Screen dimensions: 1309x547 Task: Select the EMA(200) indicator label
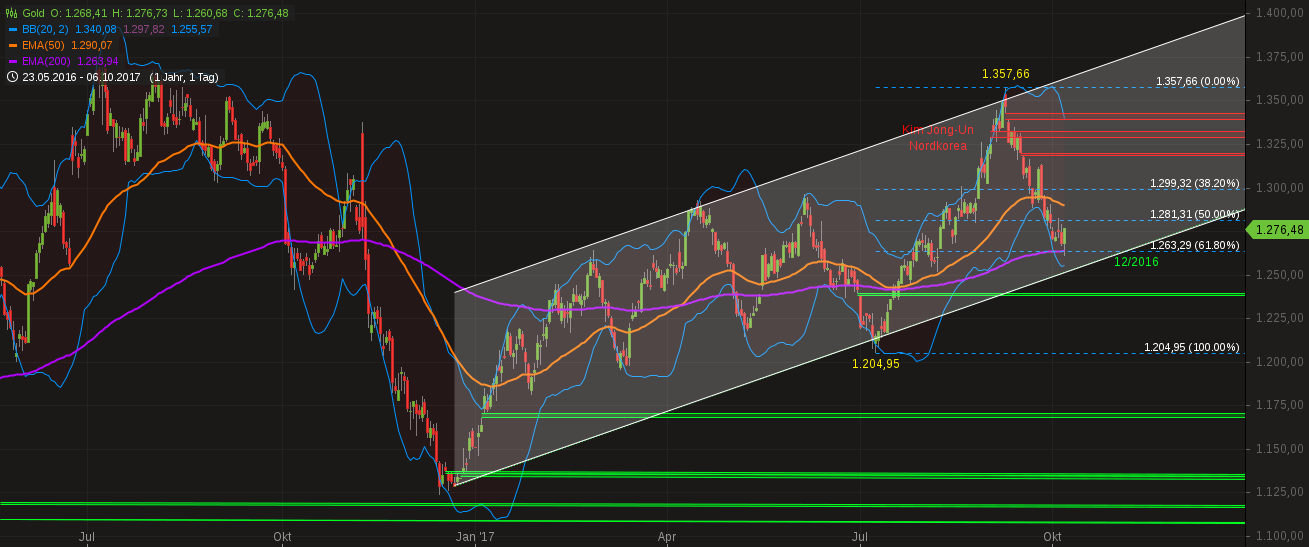point(47,61)
